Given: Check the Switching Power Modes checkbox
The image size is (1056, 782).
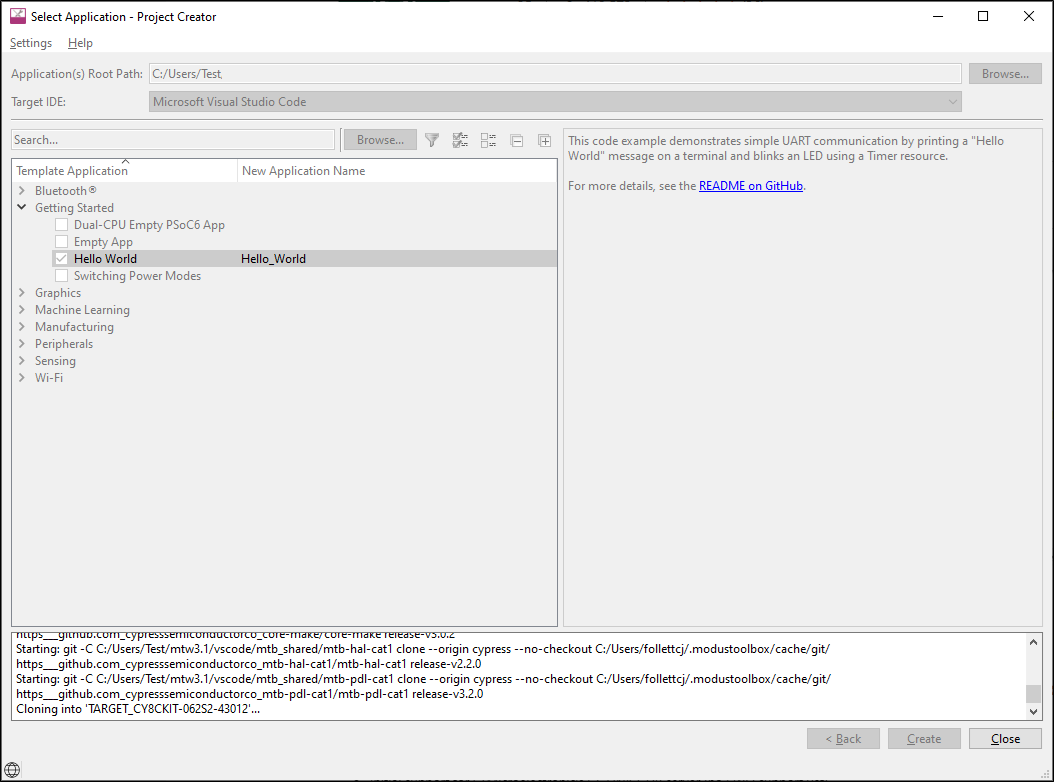Looking at the screenshot, I should (61, 275).
